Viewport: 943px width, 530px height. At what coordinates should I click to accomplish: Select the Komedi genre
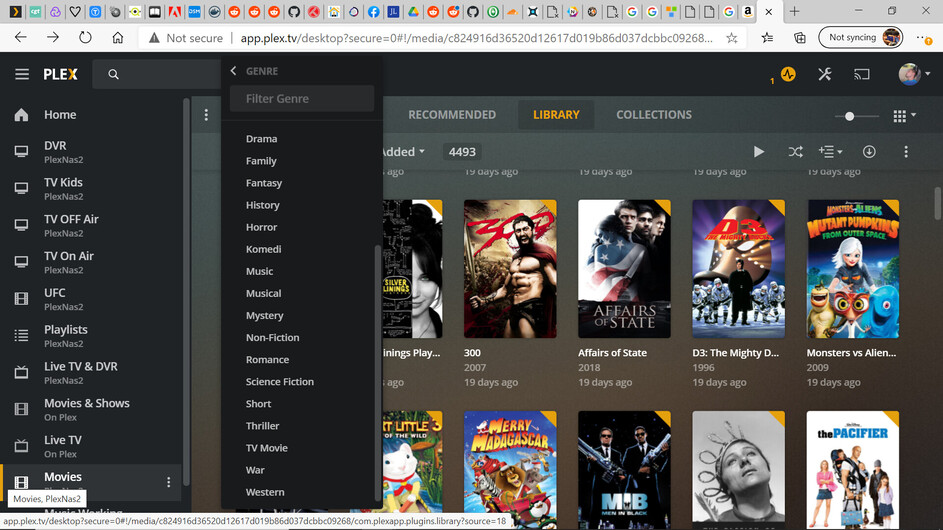point(263,249)
